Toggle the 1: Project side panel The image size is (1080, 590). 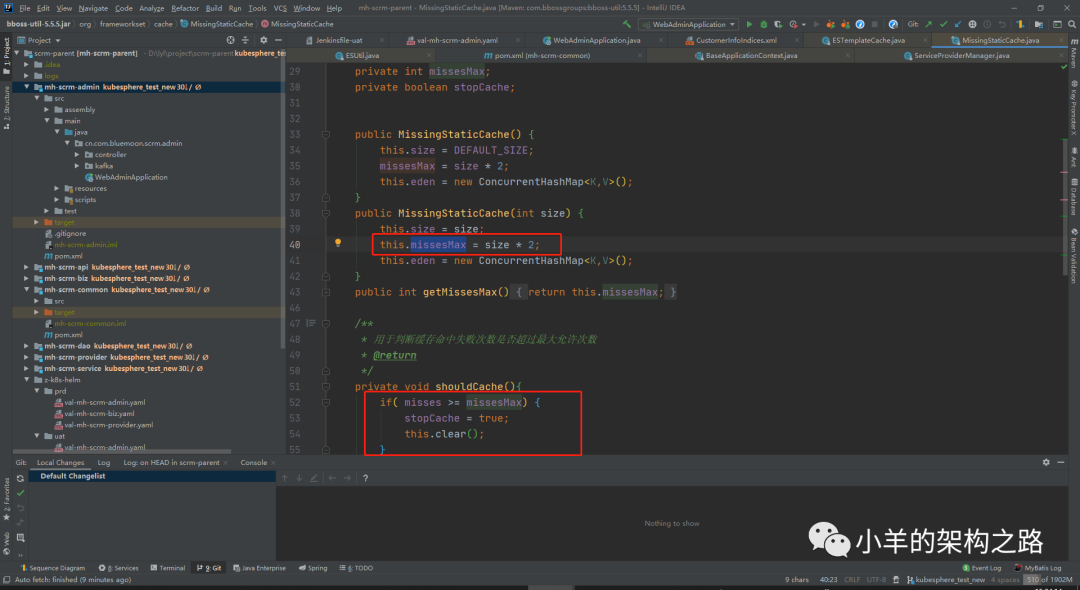(x=6, y=56)
